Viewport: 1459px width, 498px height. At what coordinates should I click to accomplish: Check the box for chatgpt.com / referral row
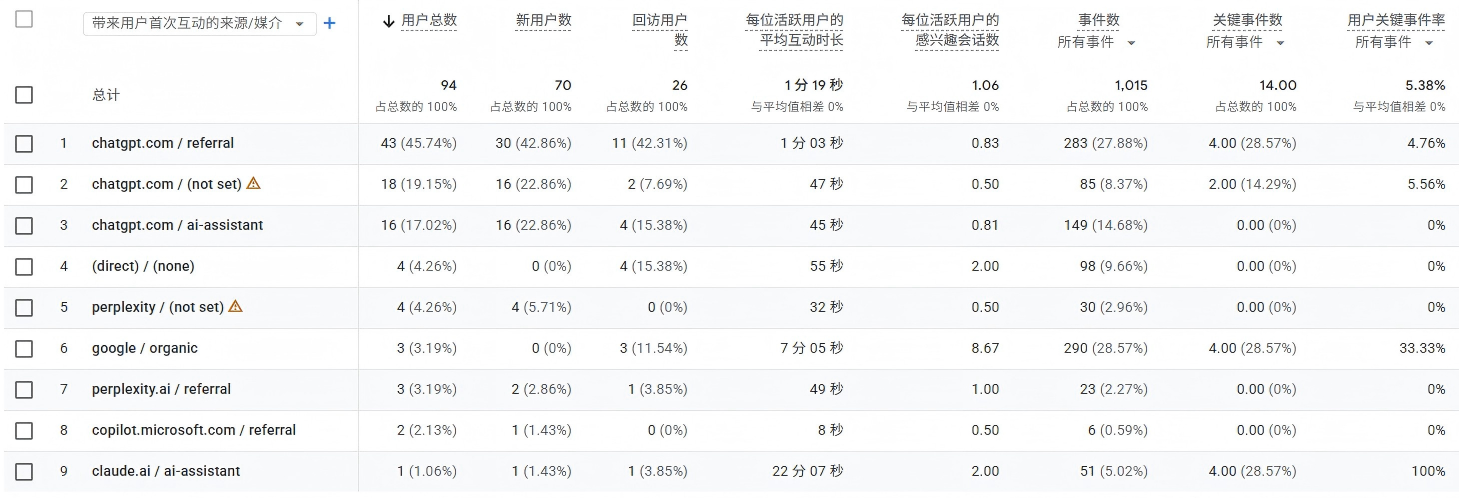pos(24,144)
